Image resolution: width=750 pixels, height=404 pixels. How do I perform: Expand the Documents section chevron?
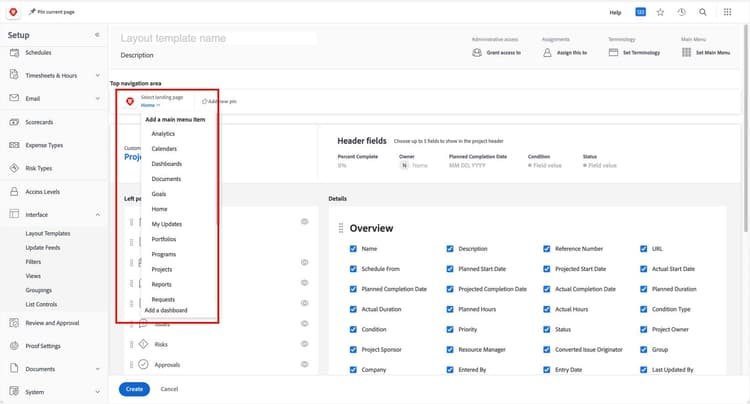click(98, 369)
